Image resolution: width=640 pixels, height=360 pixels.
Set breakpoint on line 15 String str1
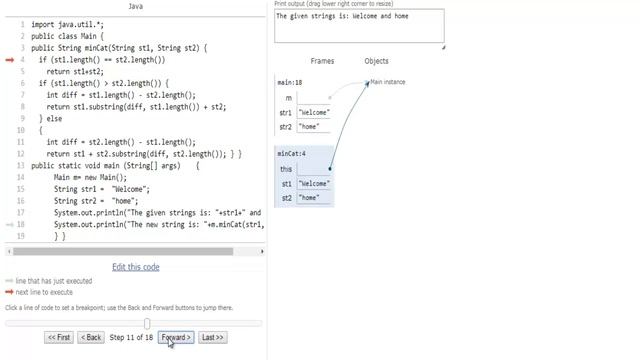click(x=102, y=189)
